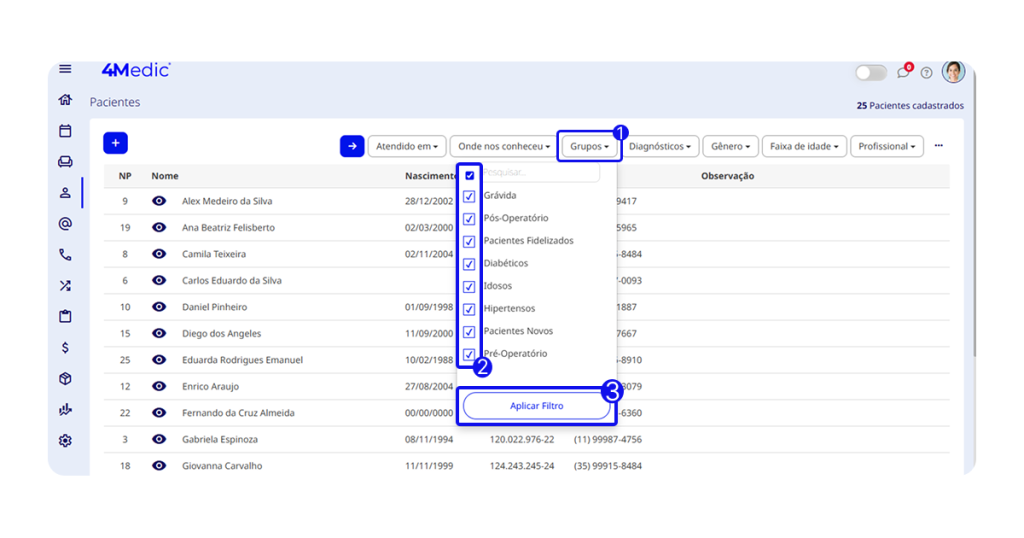Flip the toggle switch in top bar

[x=870, y=73]
